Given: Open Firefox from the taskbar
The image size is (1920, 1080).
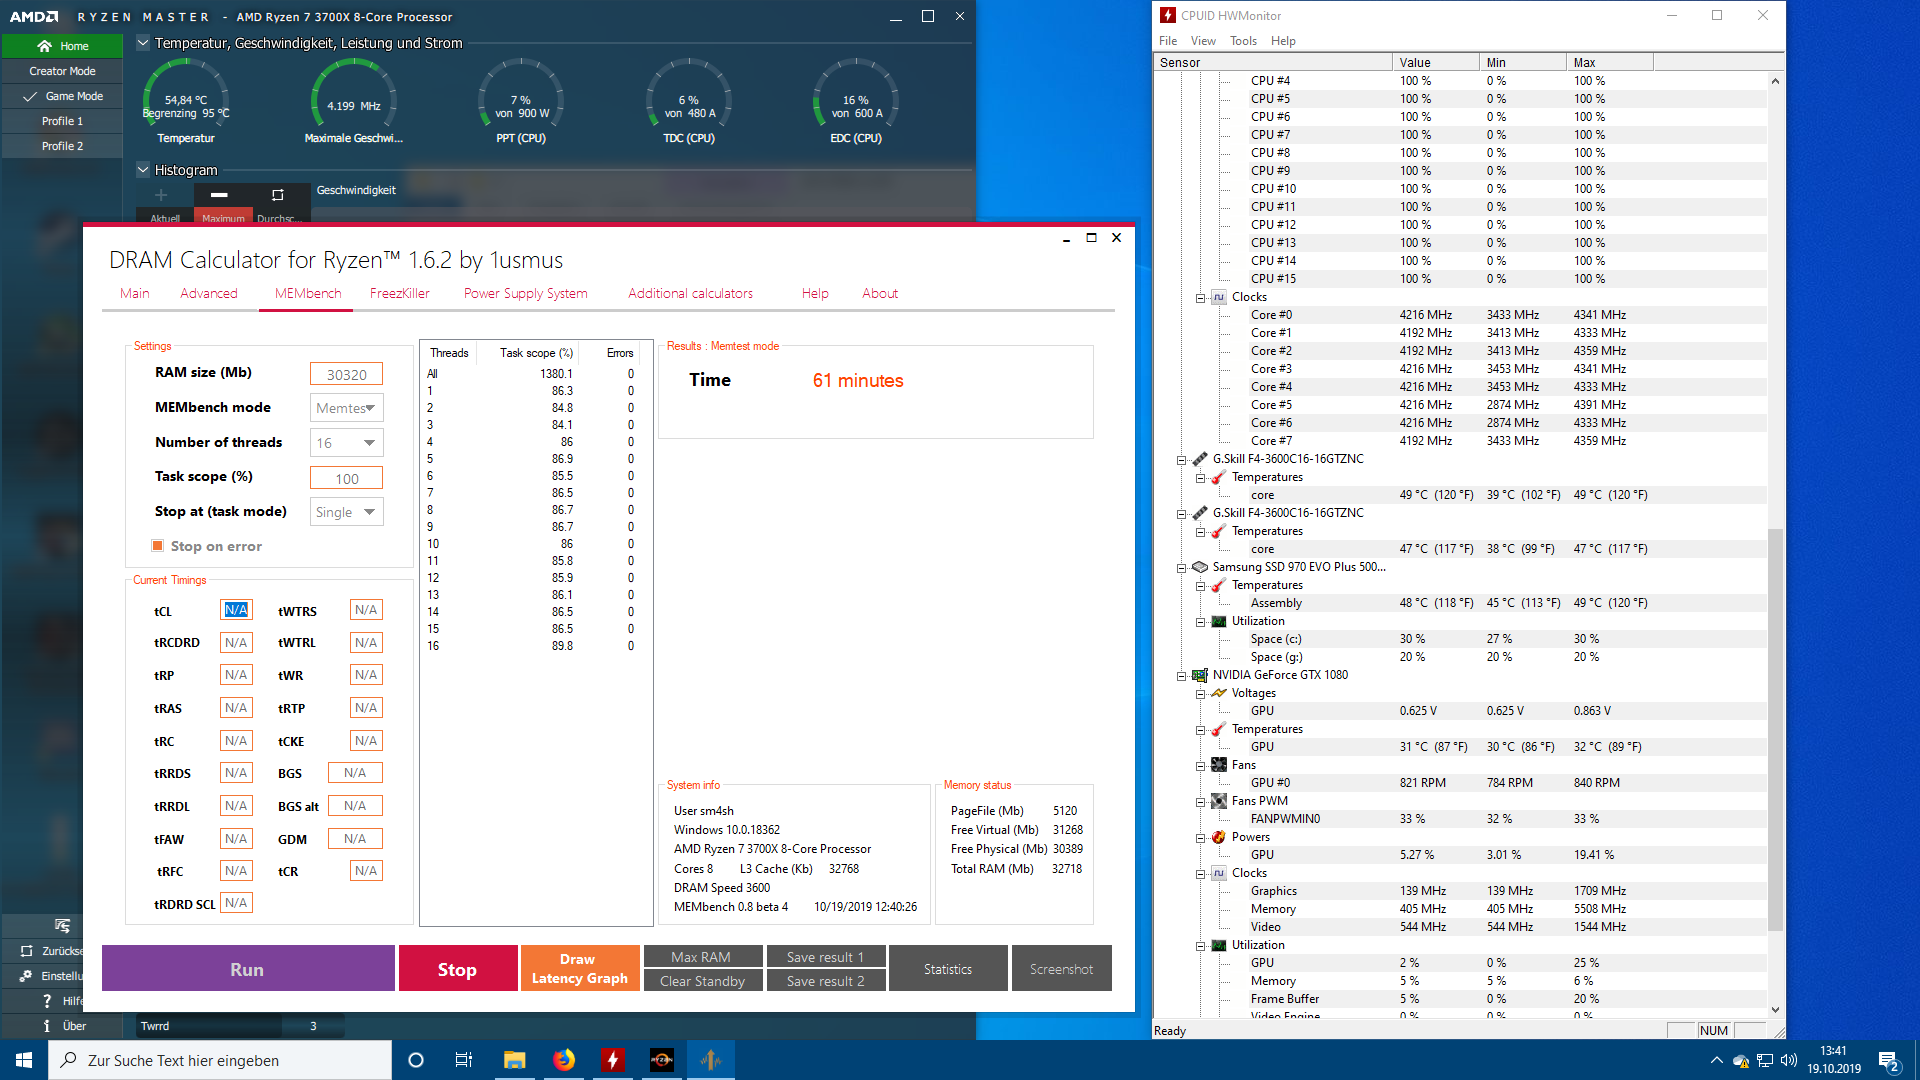Looking at the screenshot, I should click(564, 1060).
